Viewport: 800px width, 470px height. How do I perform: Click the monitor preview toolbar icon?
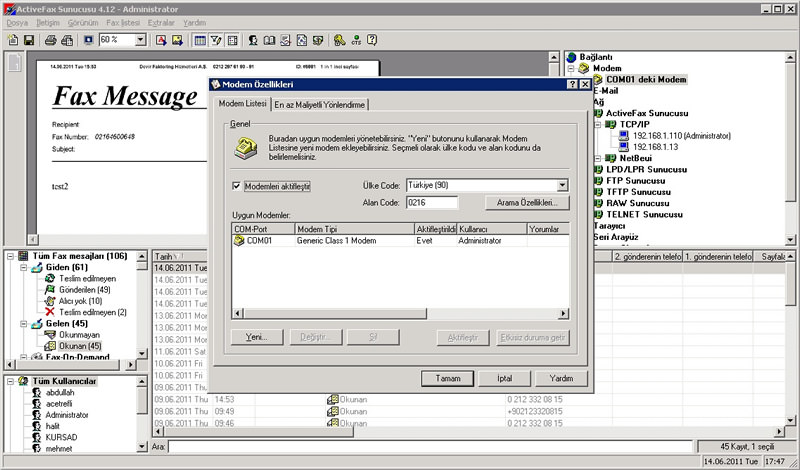[88, 40]
